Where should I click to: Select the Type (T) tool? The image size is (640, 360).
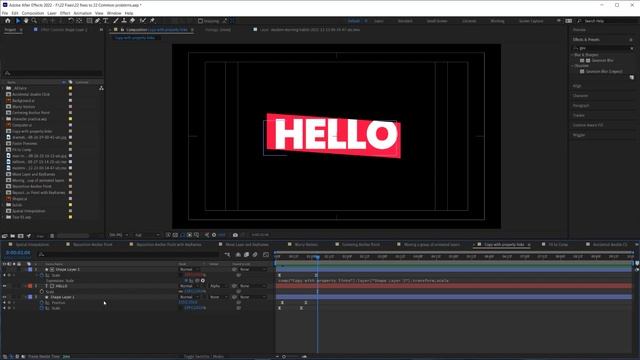tap(105, 20)
